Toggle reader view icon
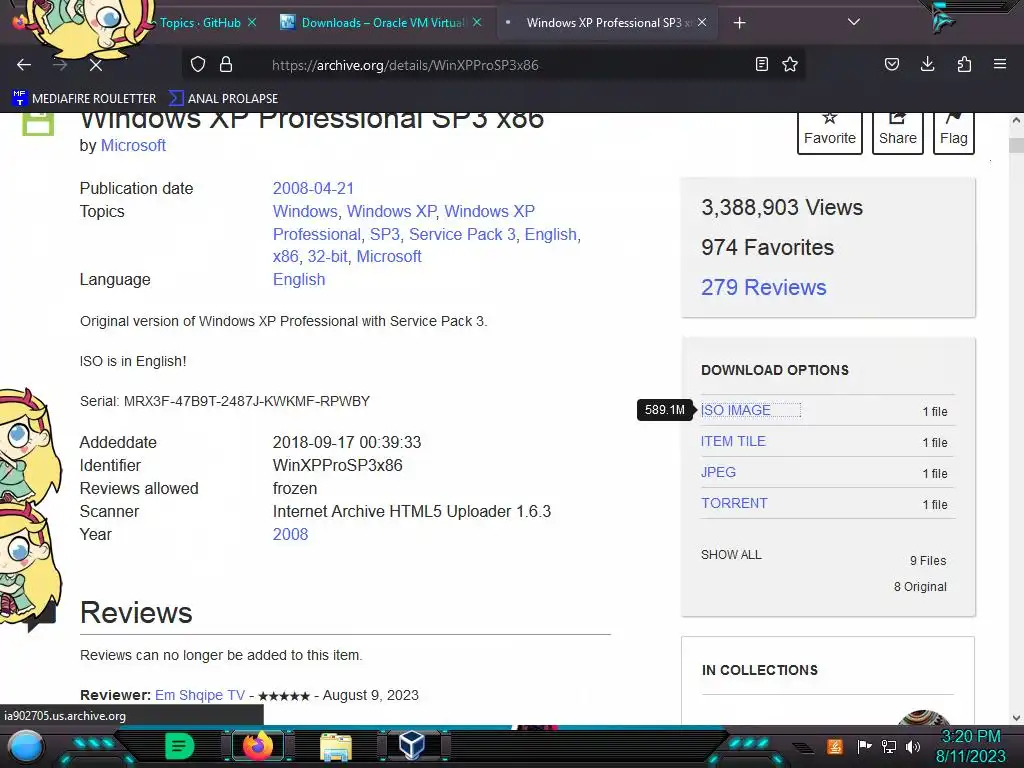The width and height of the screenshot is (1024, 768). (x=761, y=64)
